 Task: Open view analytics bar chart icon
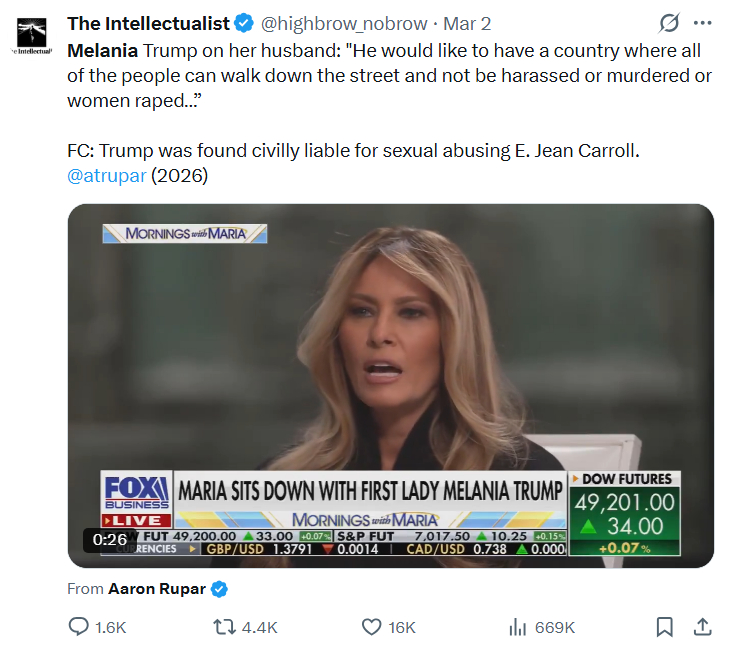[518, 627]
